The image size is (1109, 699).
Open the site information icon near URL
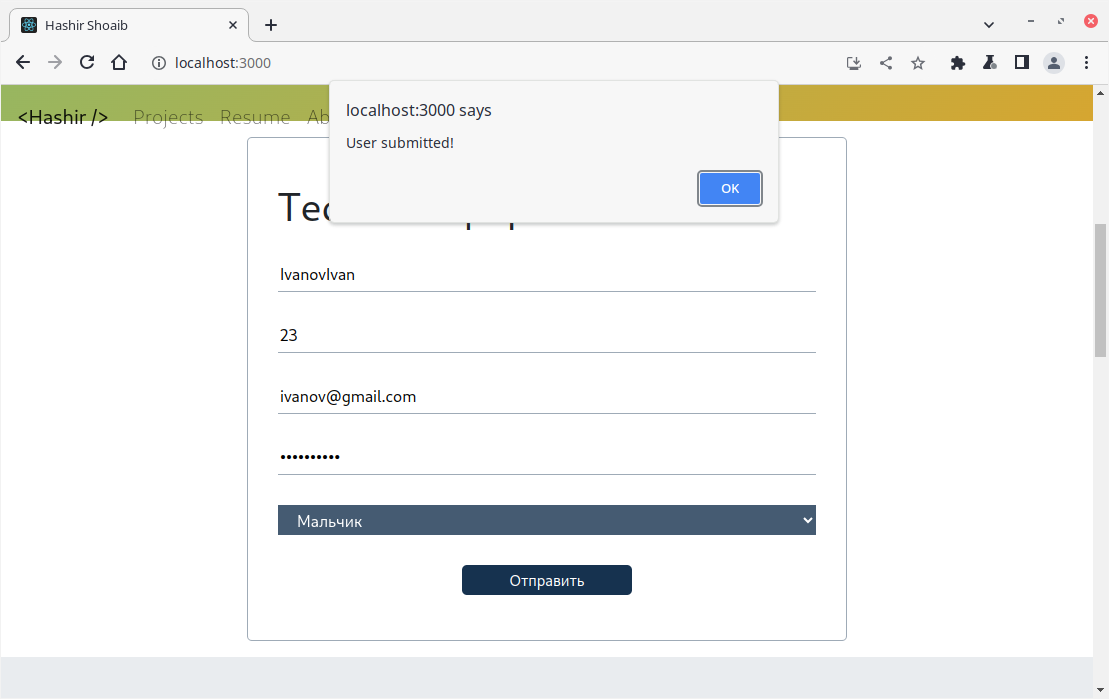pyautogui.click(x=159, y=63)
